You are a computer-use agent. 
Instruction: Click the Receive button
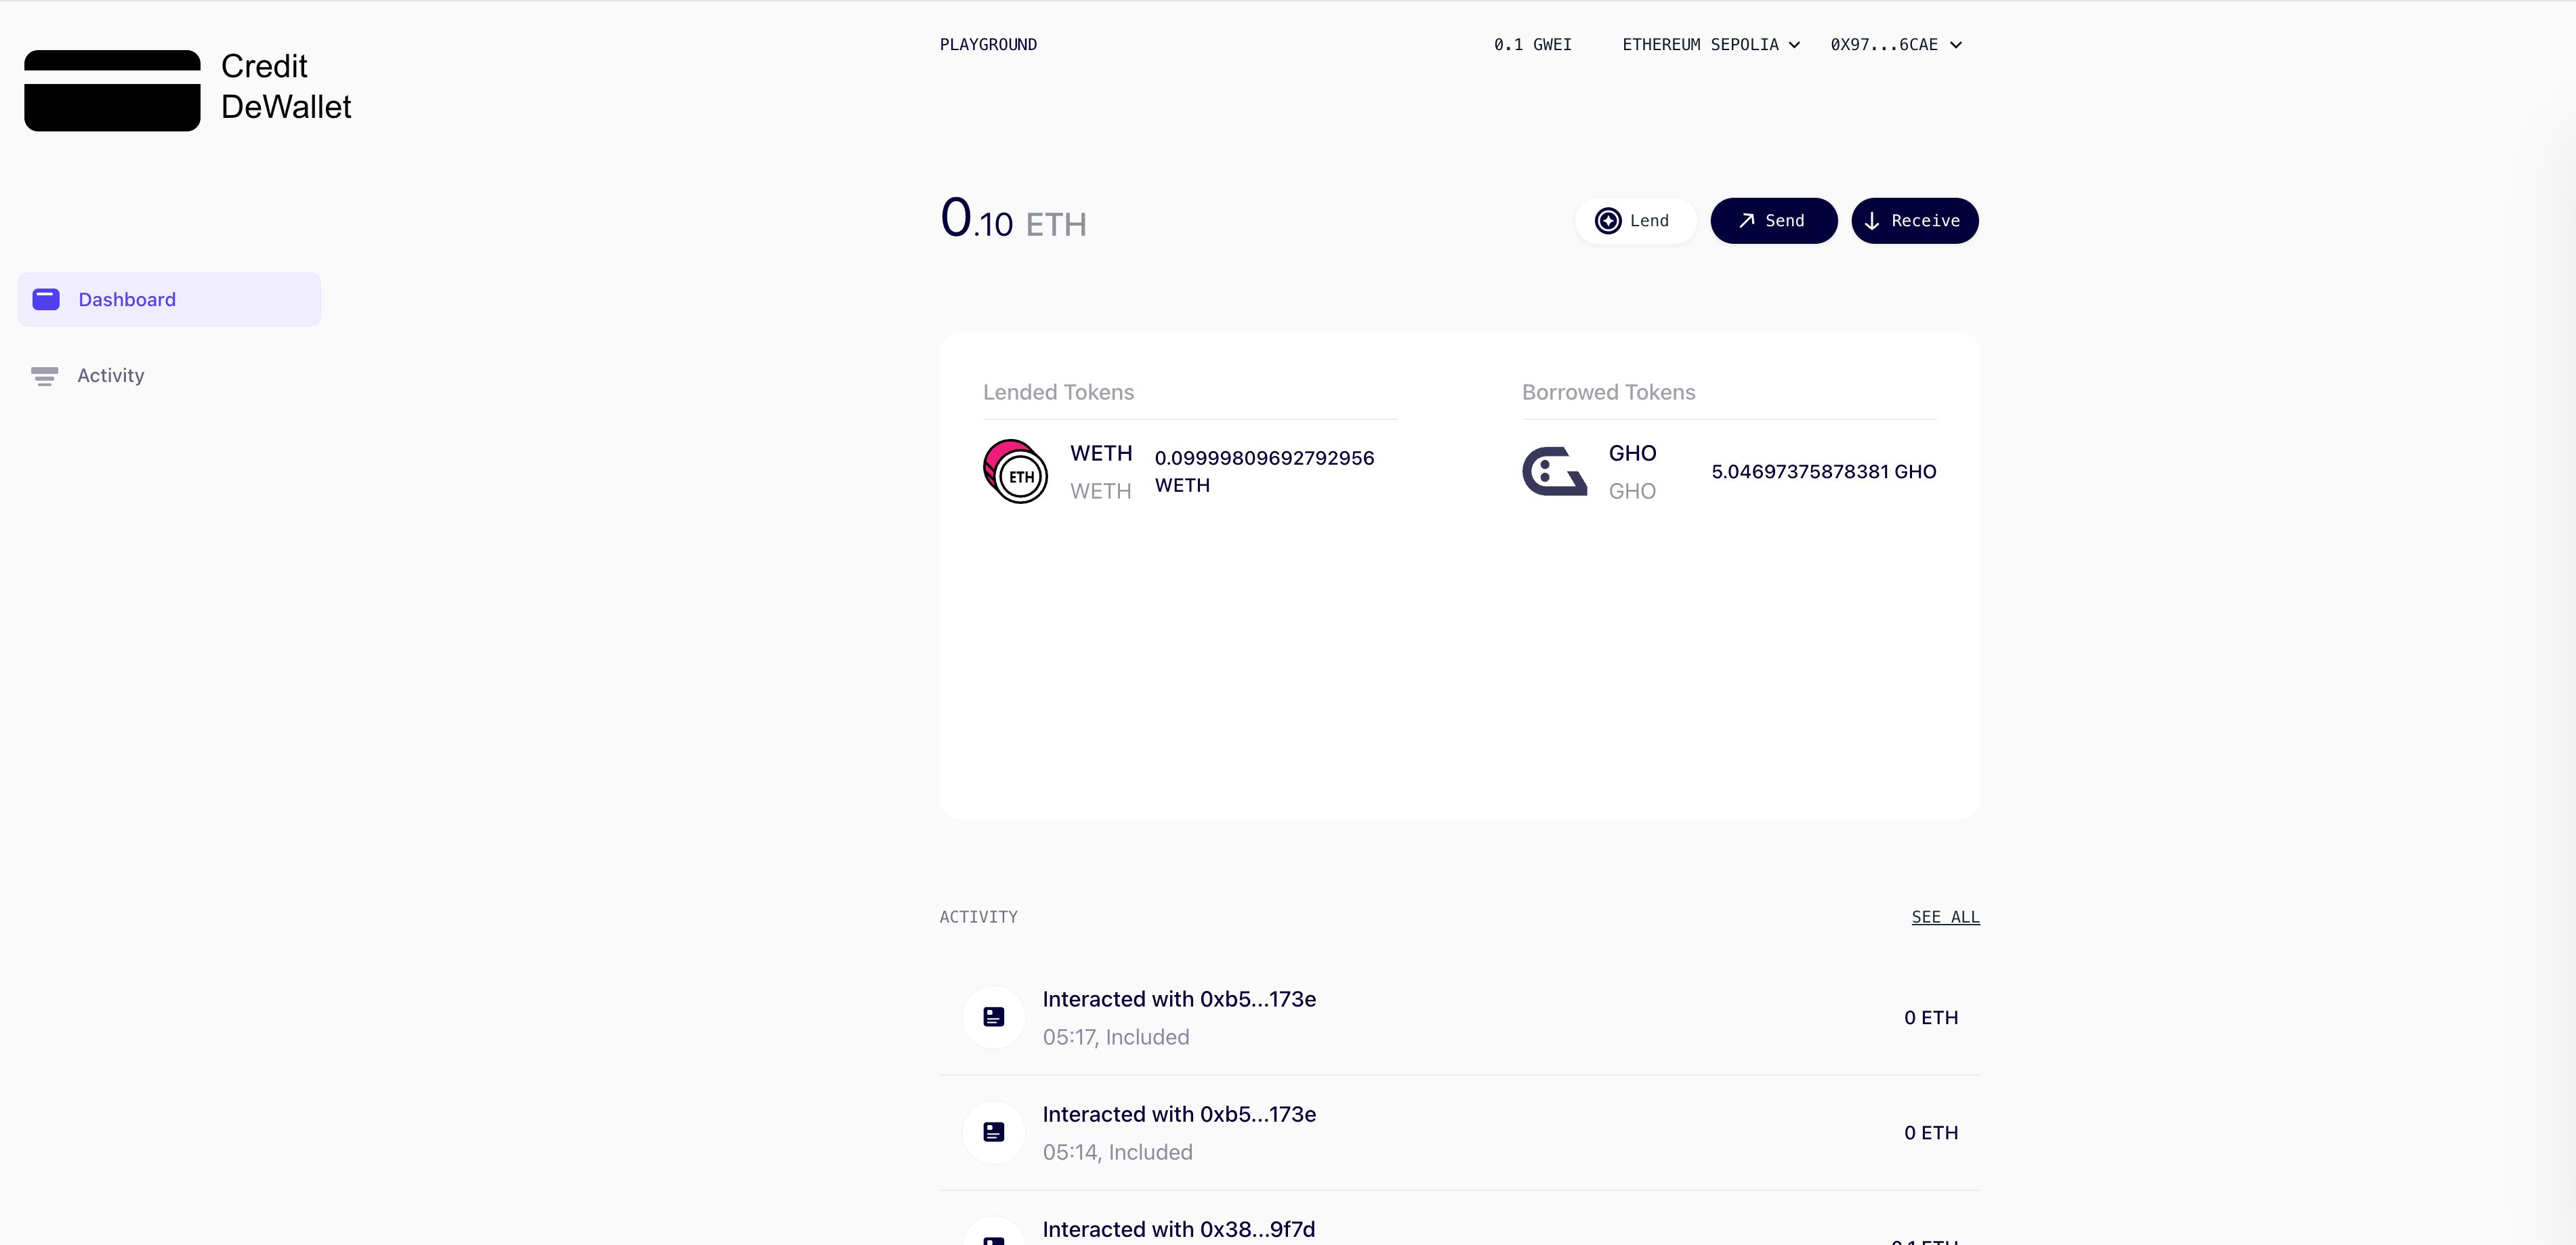(x=1914, y=221)
